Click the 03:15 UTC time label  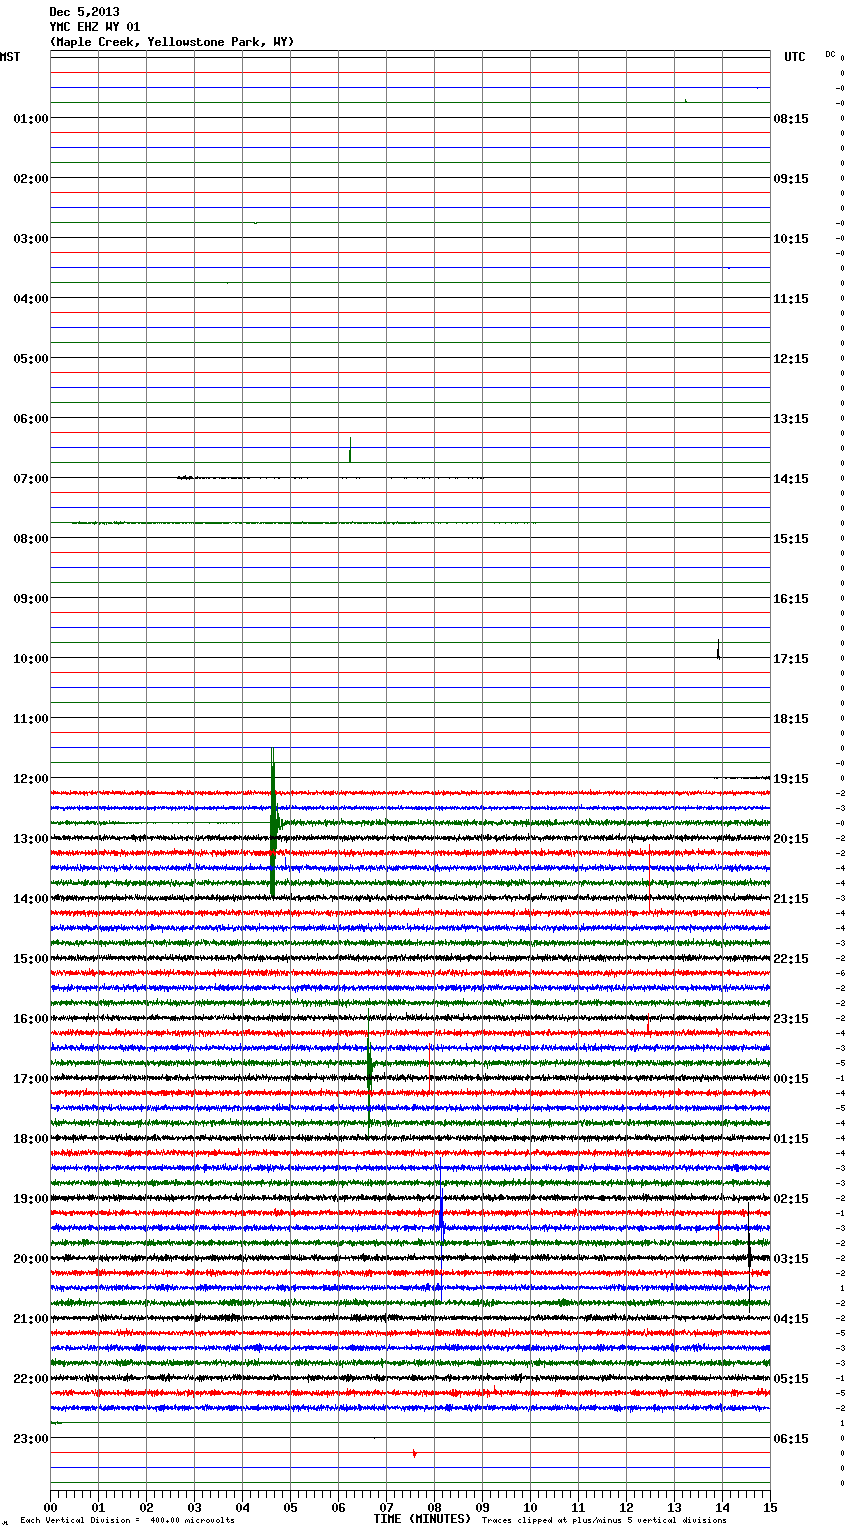pos(791,1259)
